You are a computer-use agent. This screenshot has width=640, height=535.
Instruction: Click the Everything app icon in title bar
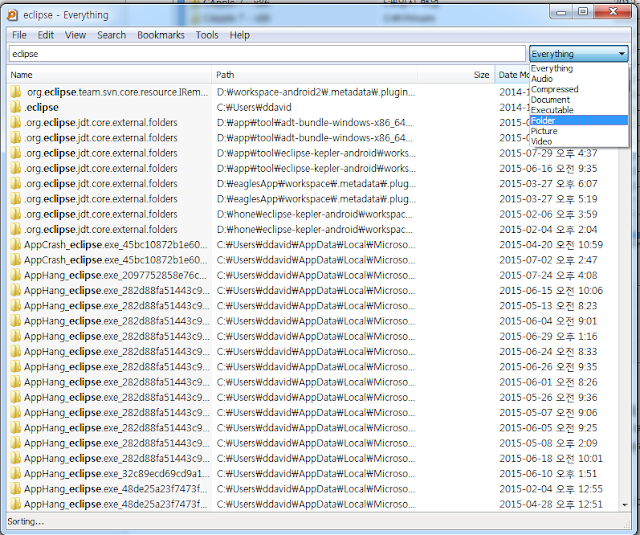(x=12, y=15)
